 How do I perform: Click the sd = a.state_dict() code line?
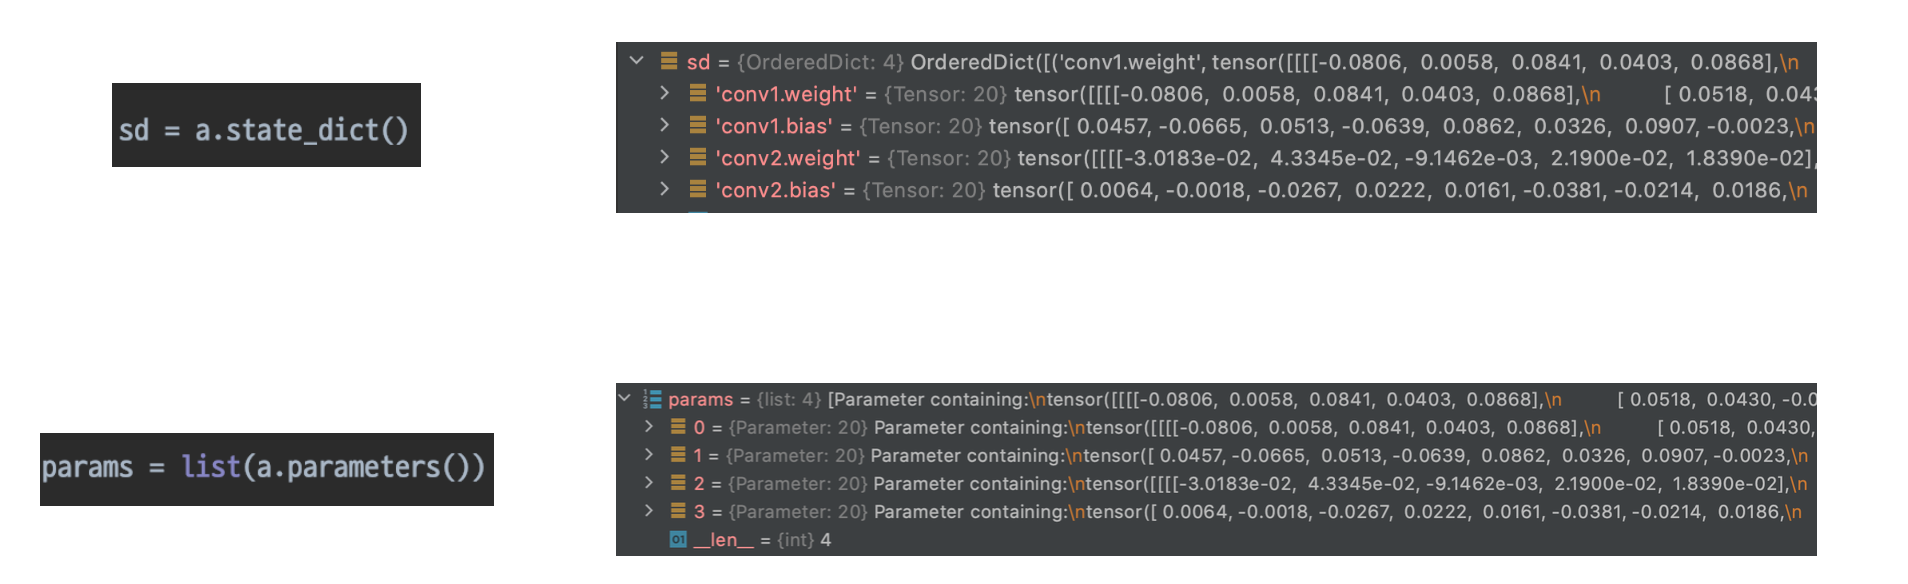tap(264, 129)
